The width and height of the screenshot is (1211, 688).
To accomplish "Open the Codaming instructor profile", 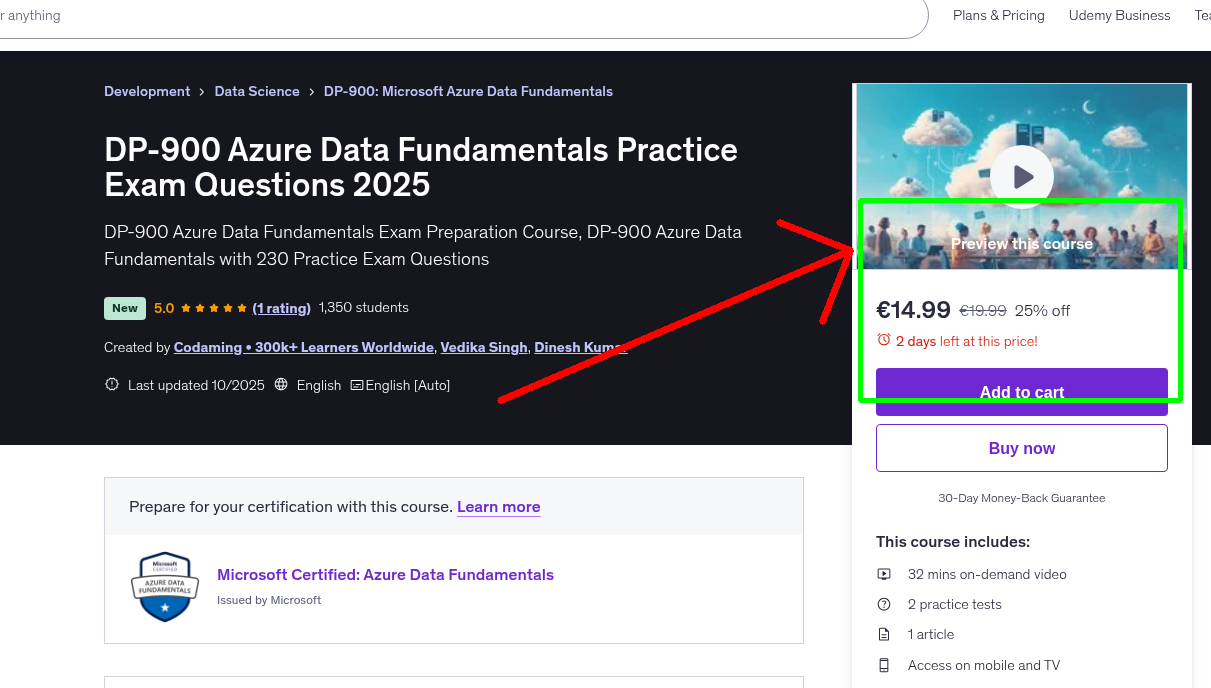I will point(304,347).
